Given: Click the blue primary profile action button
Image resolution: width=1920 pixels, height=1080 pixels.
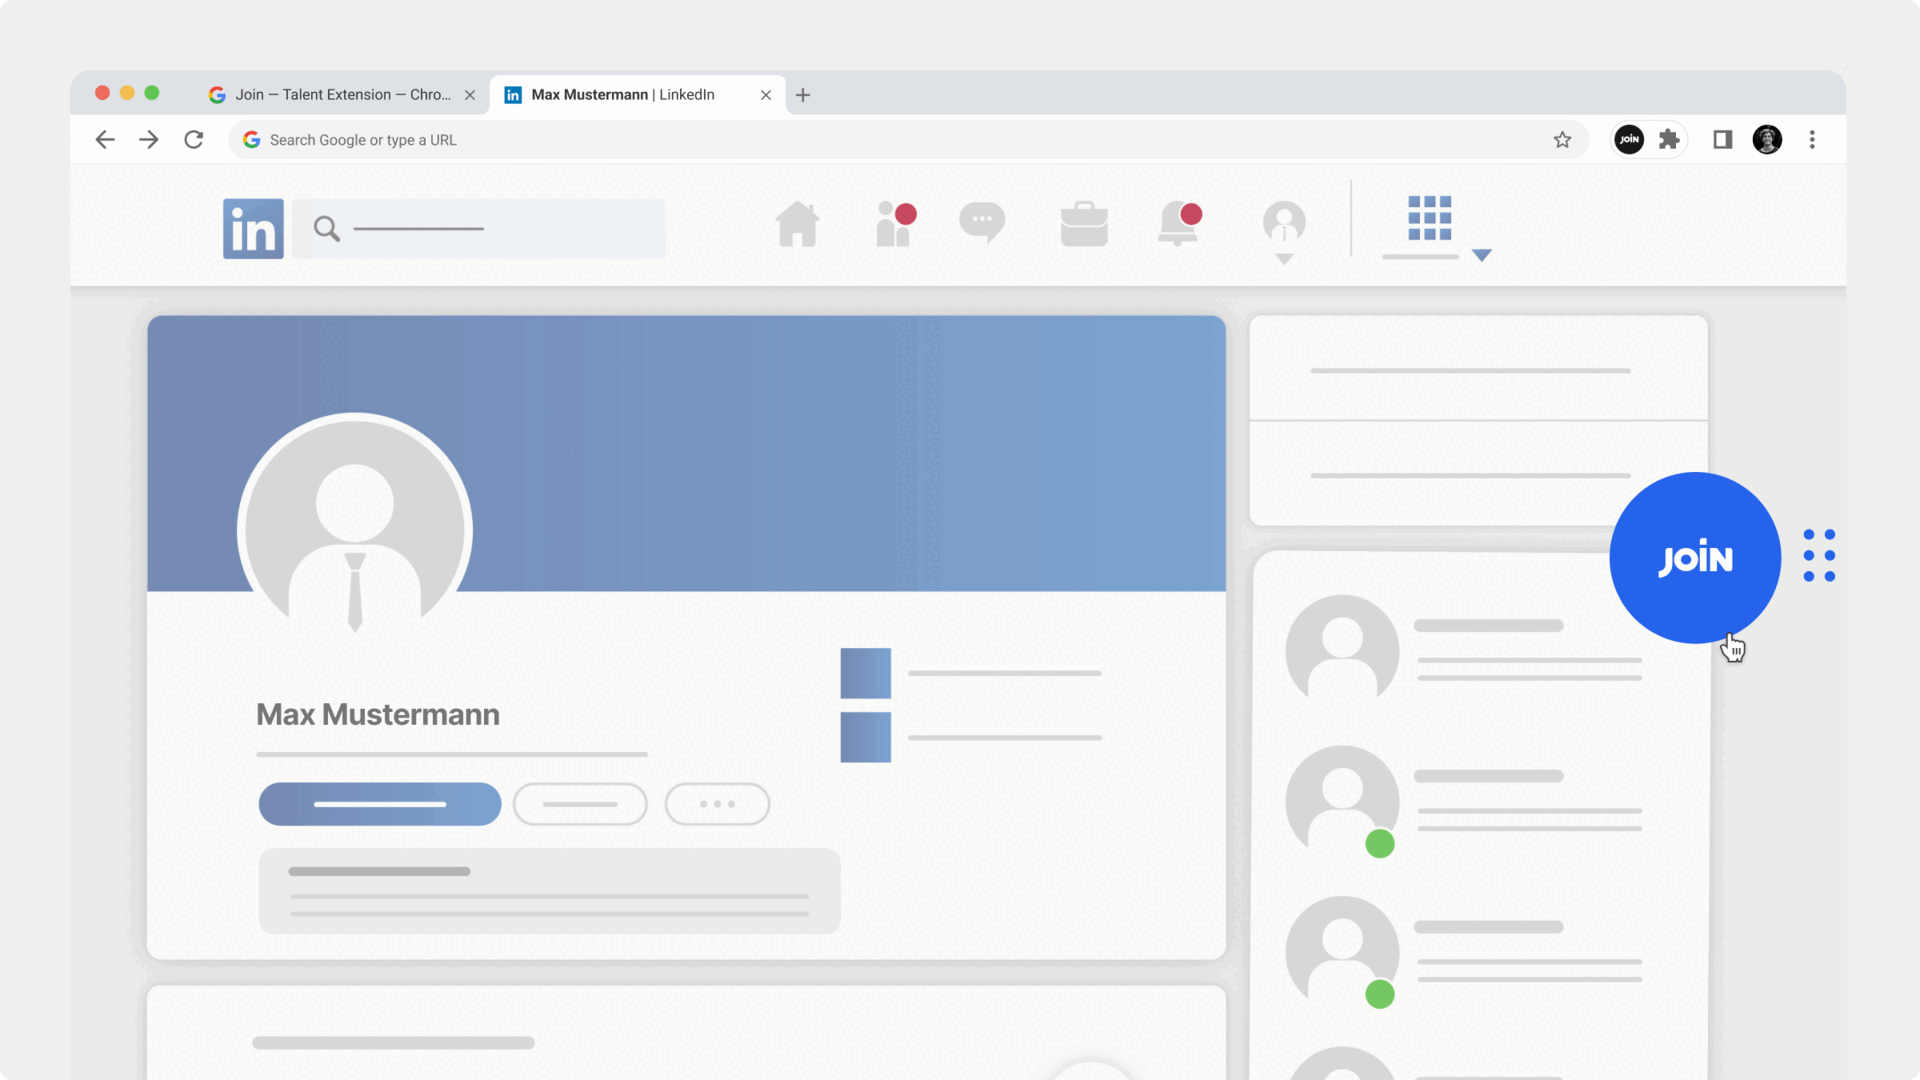Looking at the screenshot, I should [379, 804].
